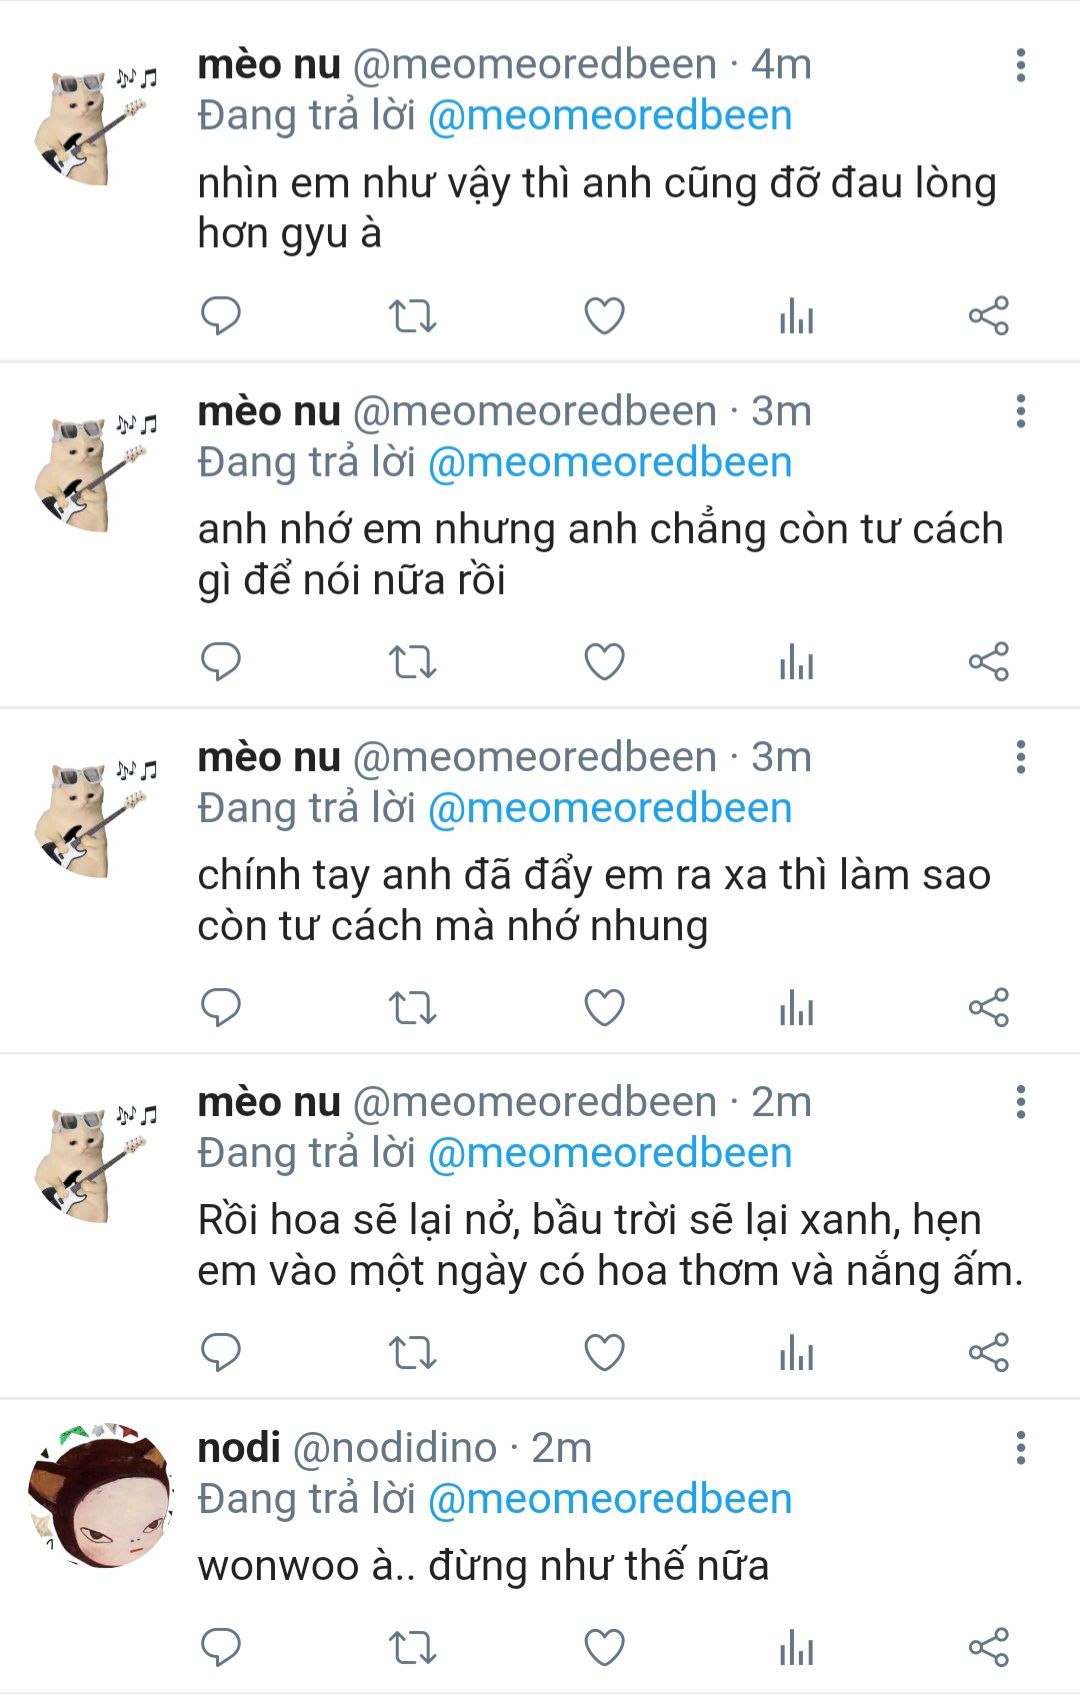Viewport: 1080px width, 1694px height.
Task: View analytics on the 'chính tay anh' tweet
Action: (797, 1007)
